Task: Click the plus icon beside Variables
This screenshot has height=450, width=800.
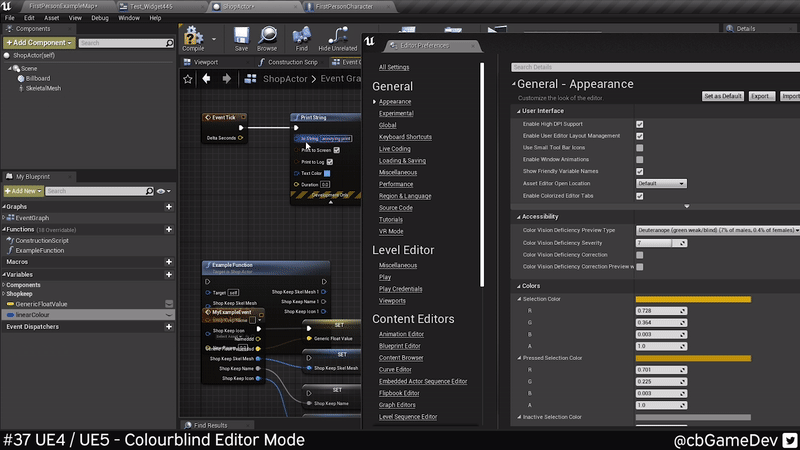Action: pos(169,274)
